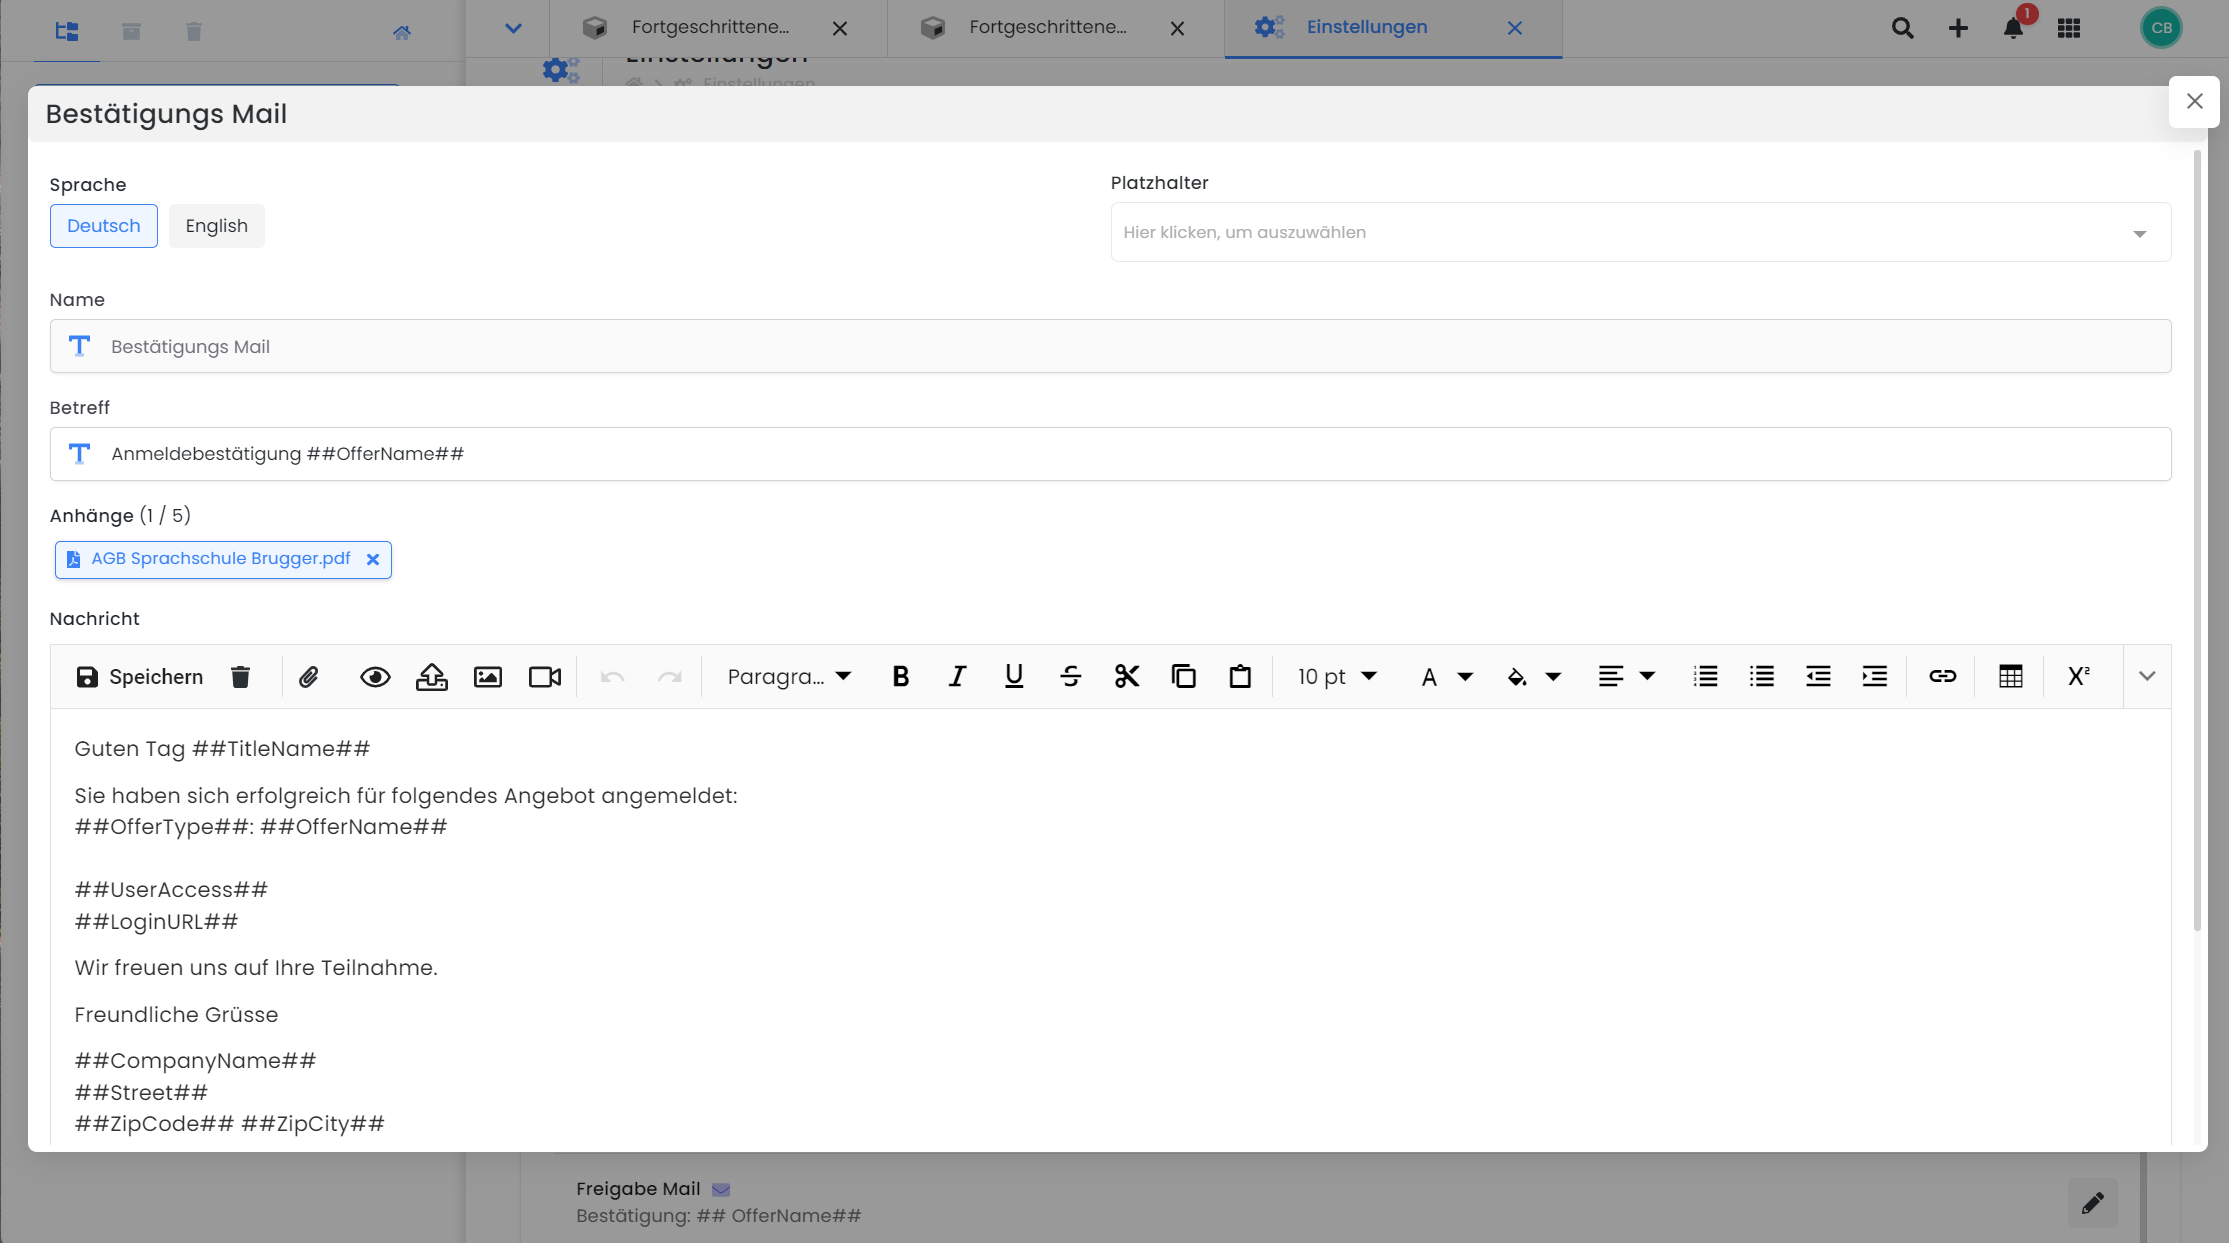Open the 10 pt font size dropdown

(1337, 677)
